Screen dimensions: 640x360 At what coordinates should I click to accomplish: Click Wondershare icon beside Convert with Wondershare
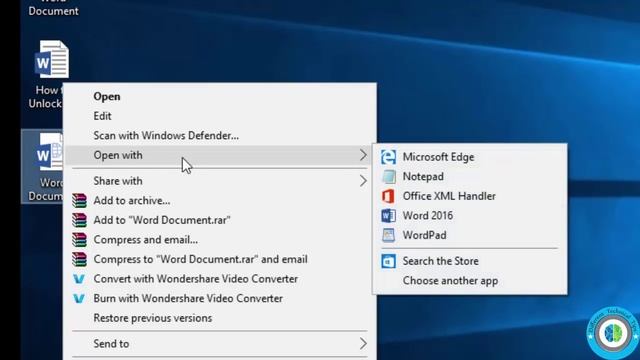[79, 279]
